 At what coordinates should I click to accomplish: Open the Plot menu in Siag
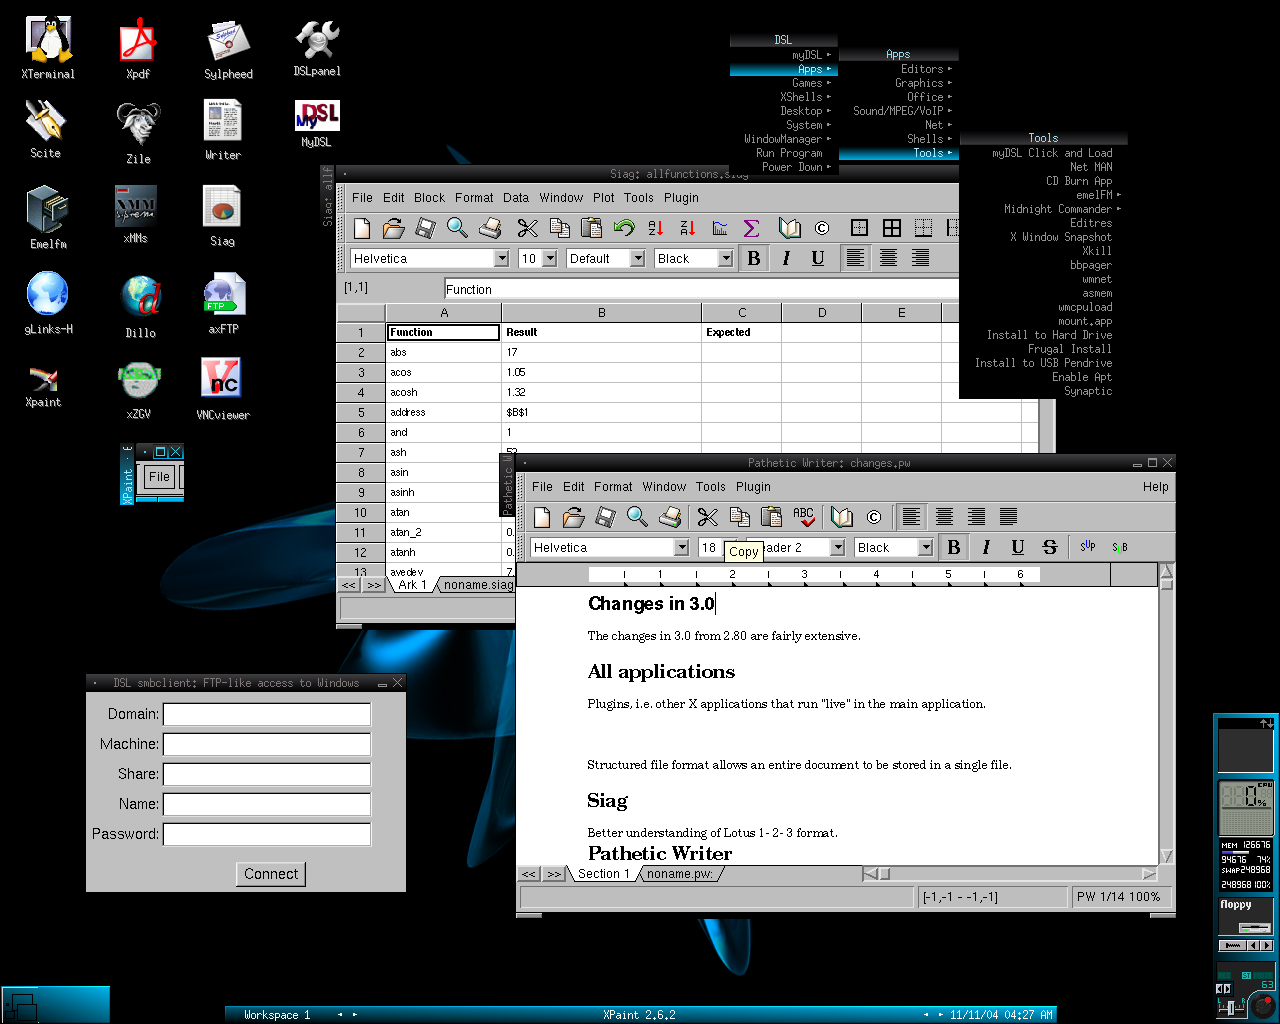pos(604,198)
